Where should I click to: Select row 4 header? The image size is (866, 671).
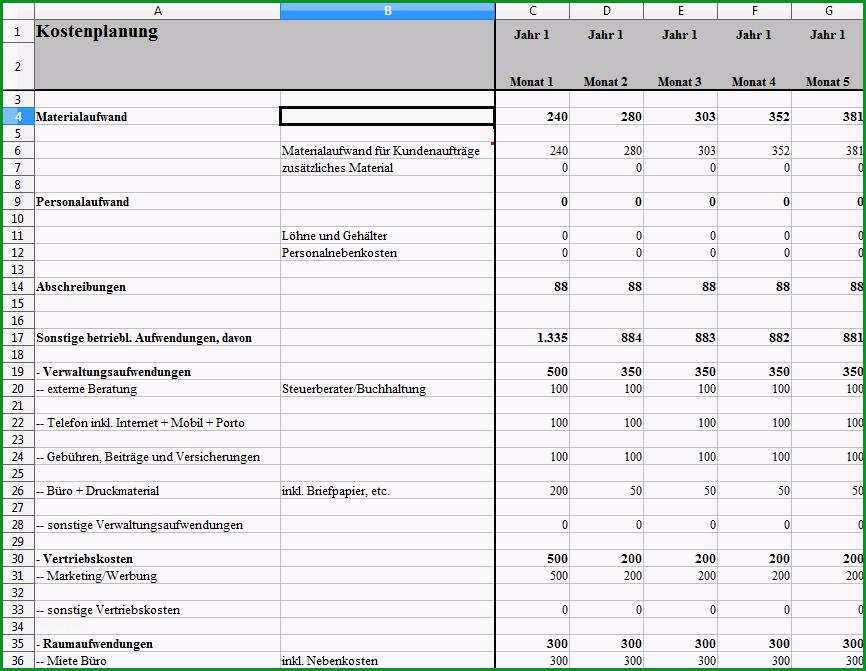(x=18, y=117)
